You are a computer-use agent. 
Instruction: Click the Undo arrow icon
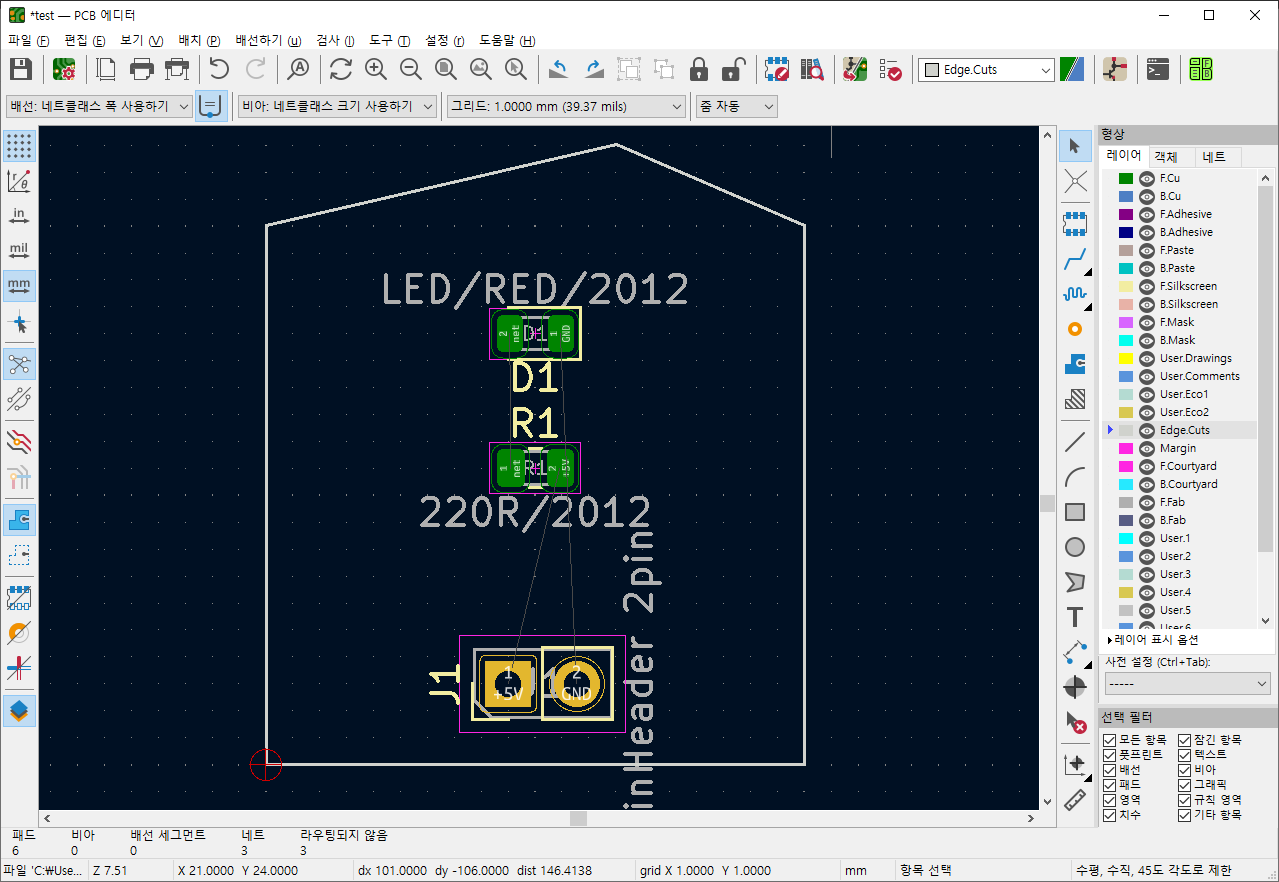pos(219,69)
